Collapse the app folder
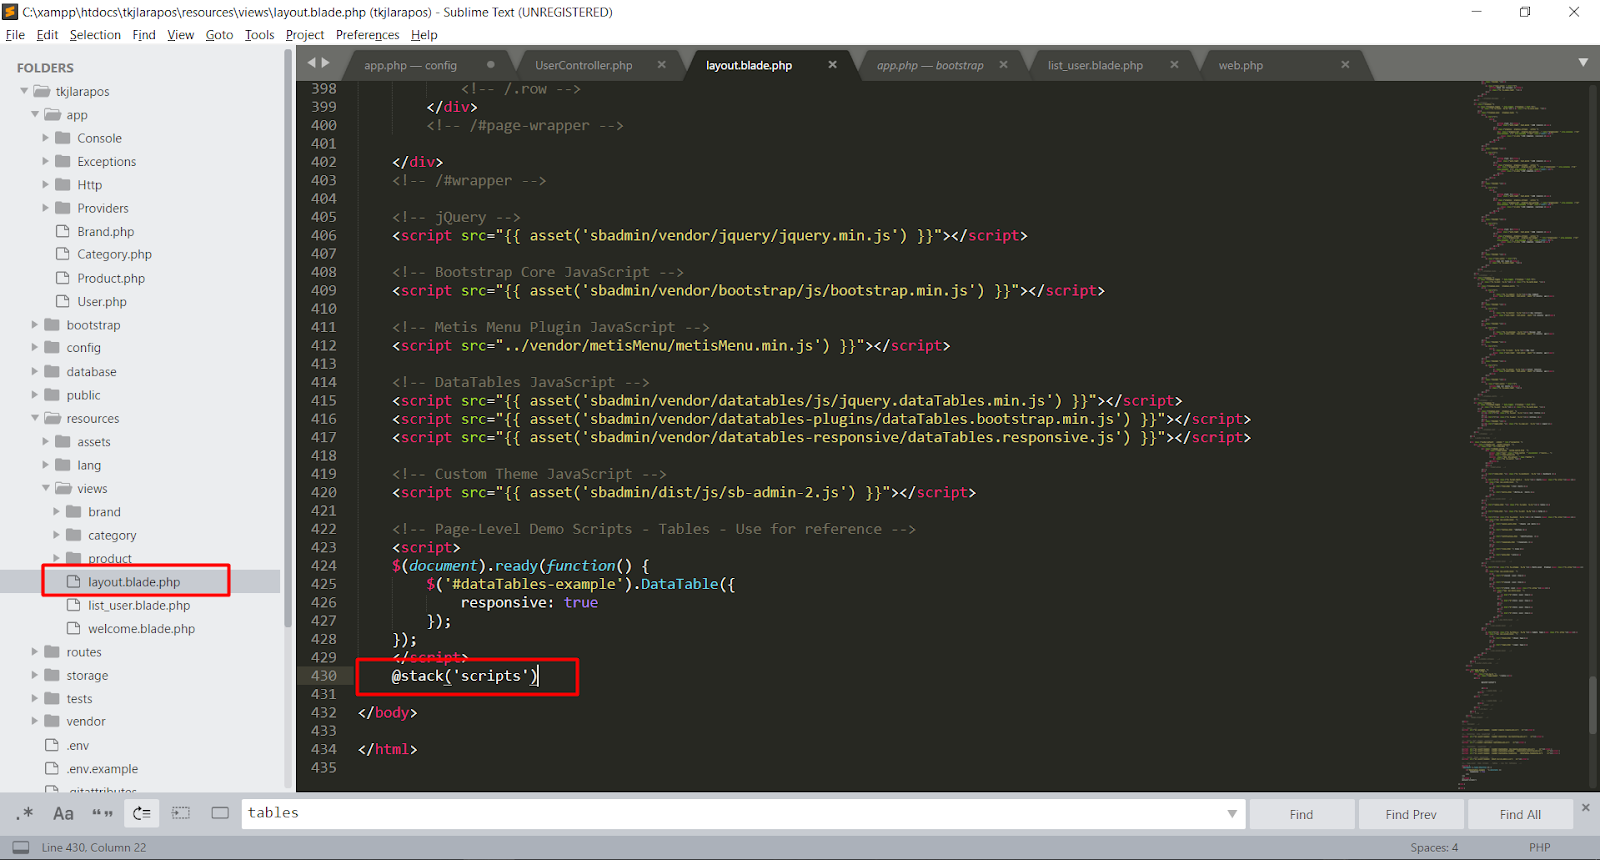This screenshot has height=860, width=1600. point(35,115)
